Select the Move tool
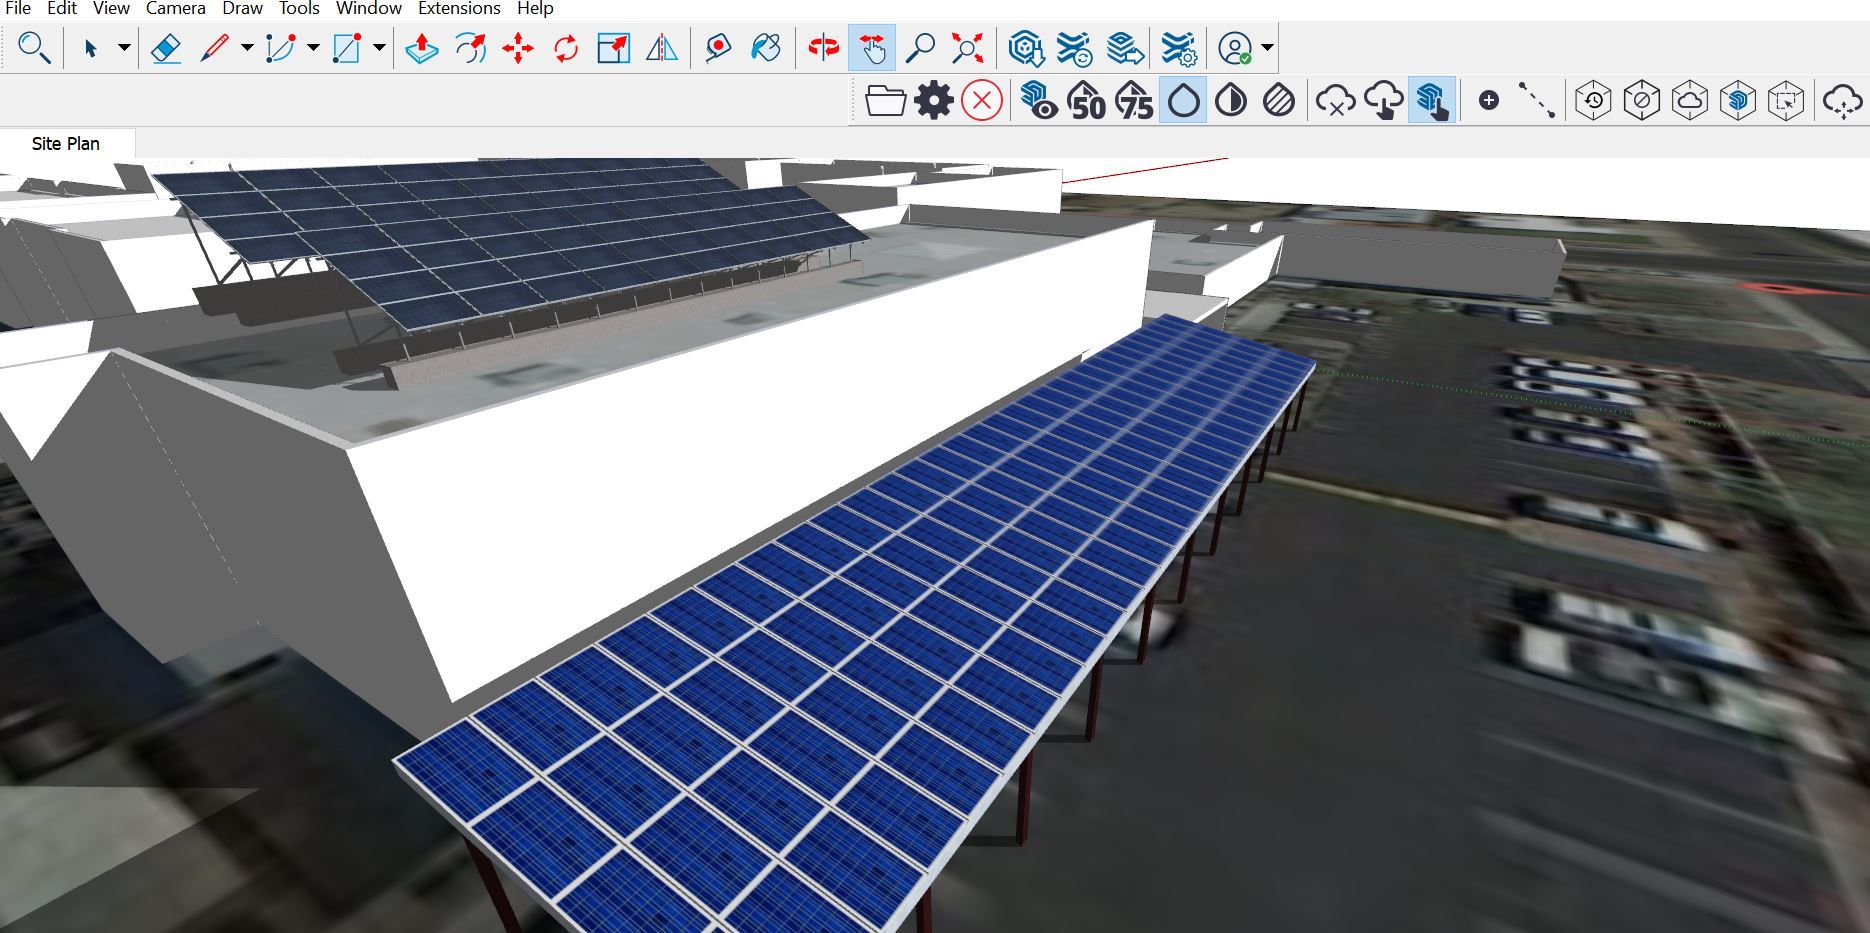The width and height of the screenshot is (1870, 933). click(x=517, y=45)
